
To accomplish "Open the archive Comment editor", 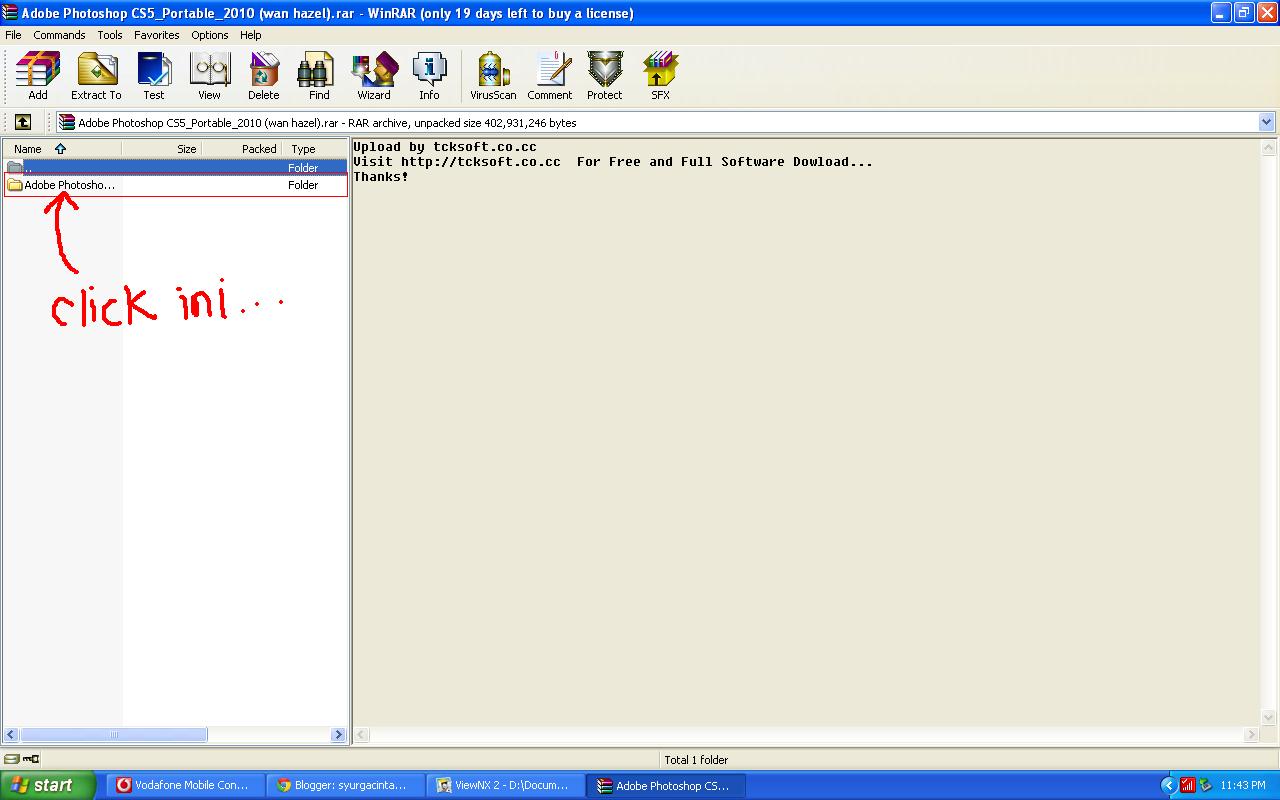I will (550, 76).
